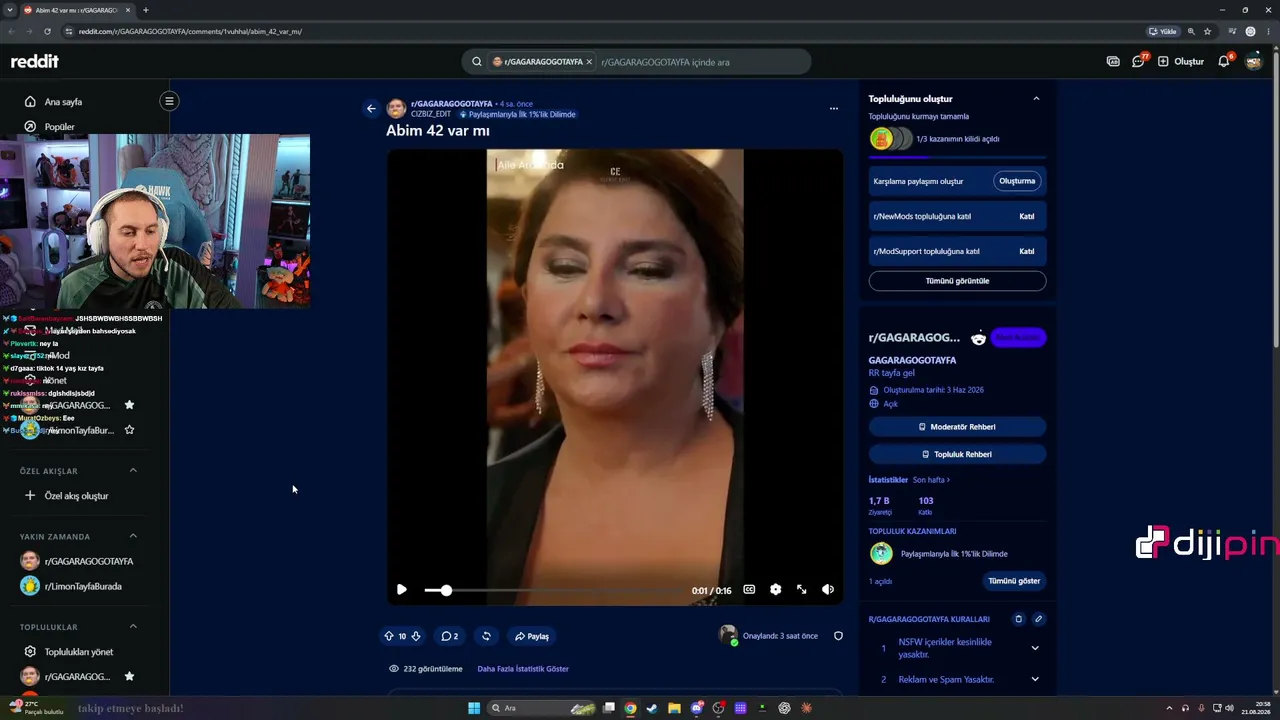Image resolution: width=1280 pixels, height=720 pixels.
Task: Click Özel akış oluştur
Action: click(76, 496)
